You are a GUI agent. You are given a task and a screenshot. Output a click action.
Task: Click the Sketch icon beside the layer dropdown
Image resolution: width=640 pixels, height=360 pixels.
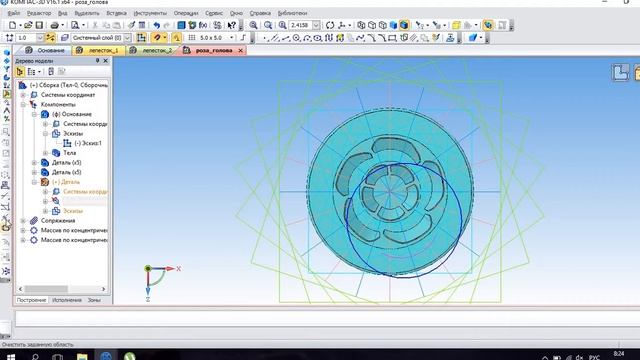click(141, 38)
